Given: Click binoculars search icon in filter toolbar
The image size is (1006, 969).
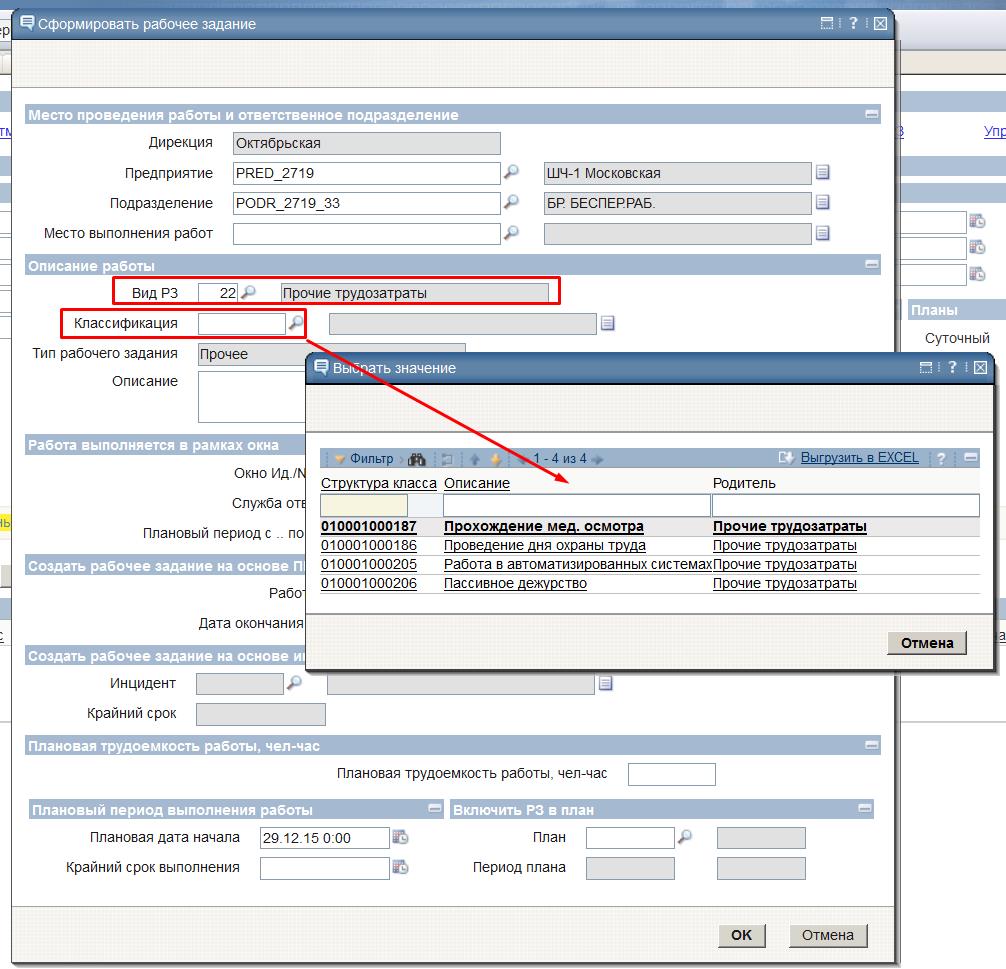Looking at the screenshot, I should click(x=417, y=459).
